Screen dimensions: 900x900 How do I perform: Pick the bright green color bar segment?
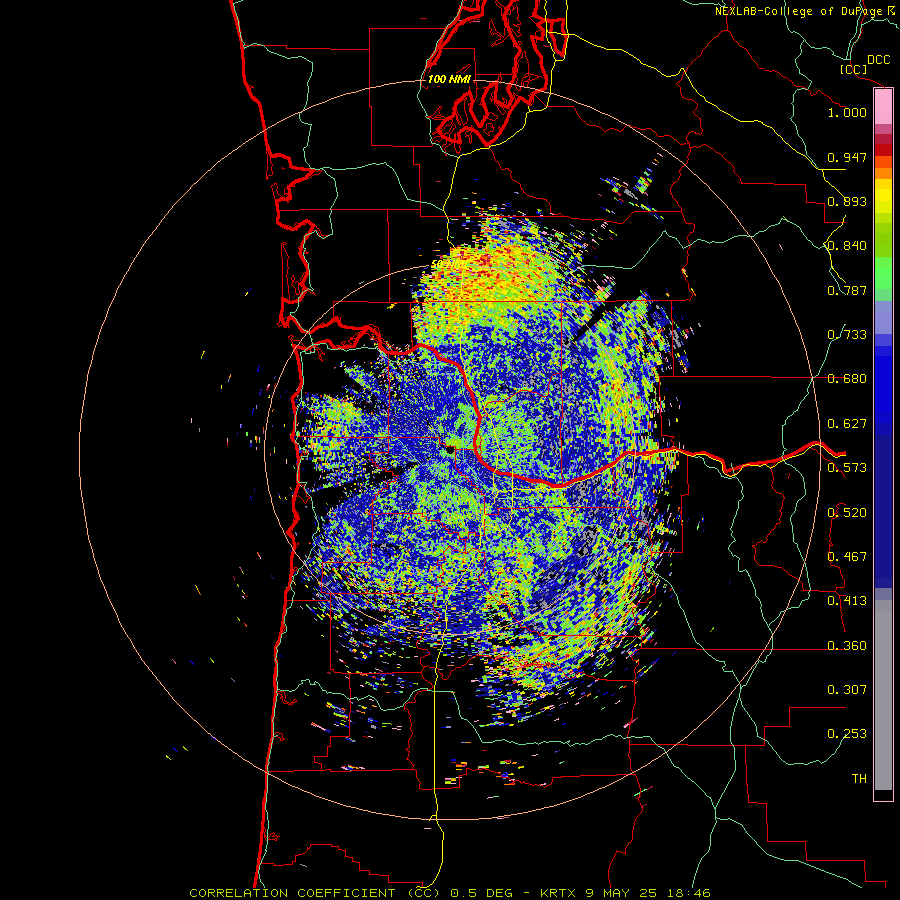point(883,273)
